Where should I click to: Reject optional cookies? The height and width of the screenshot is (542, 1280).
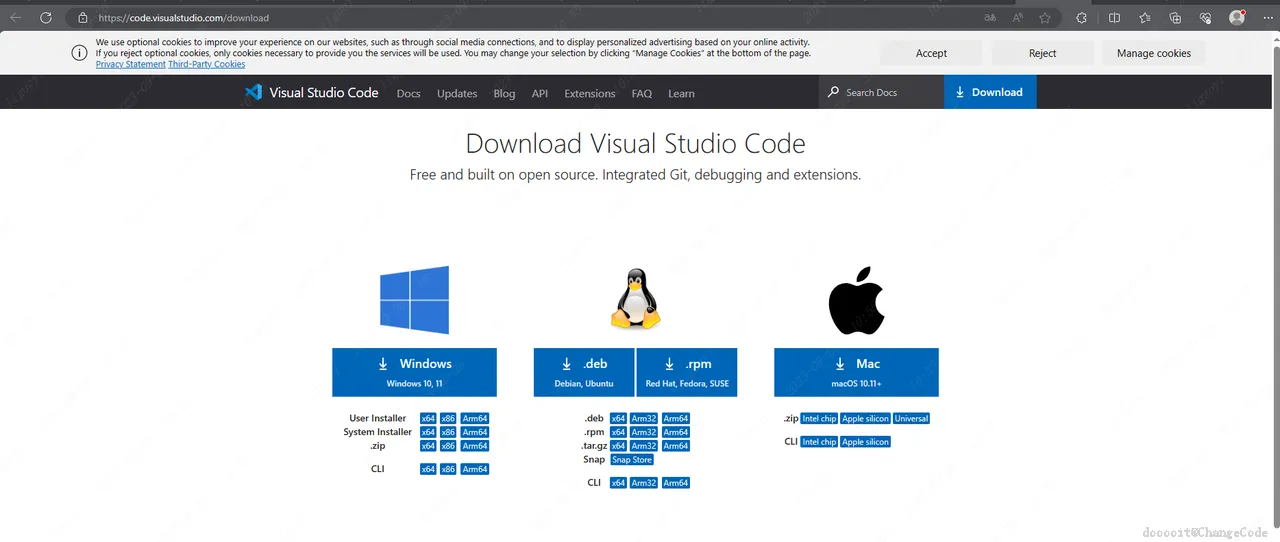[1042, 53]
